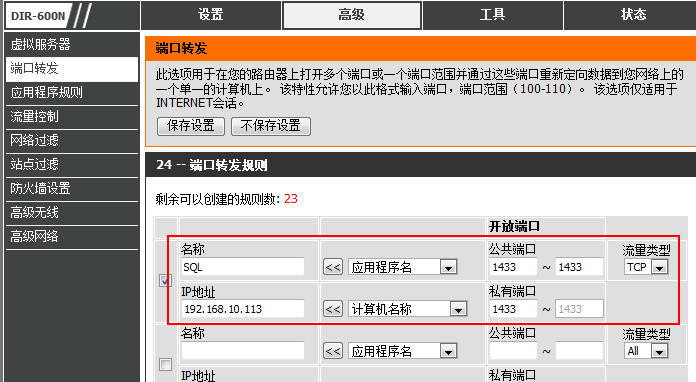Select the 高级 top tab
The image size is (696, 382).
352,15
